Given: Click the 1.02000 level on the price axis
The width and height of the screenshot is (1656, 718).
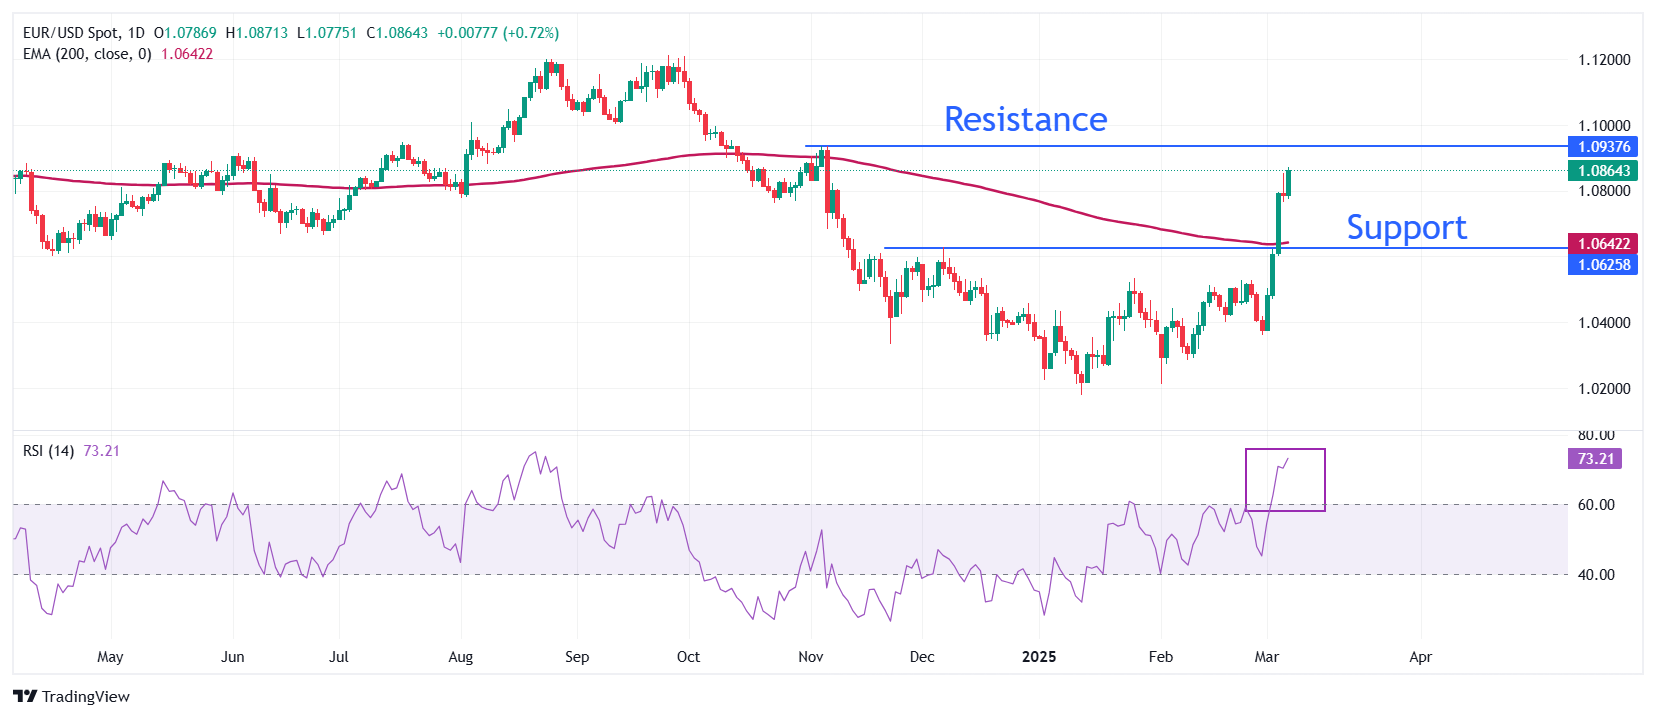Looking at the screenshot, I should coord(1603,389).
